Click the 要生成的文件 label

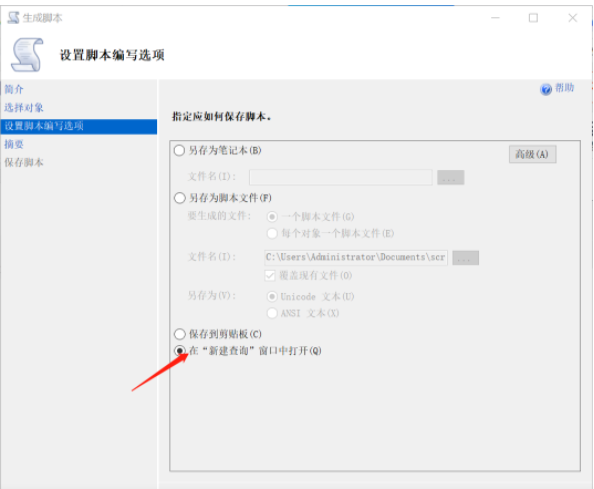pyautogui.click(x=219, y=216)
